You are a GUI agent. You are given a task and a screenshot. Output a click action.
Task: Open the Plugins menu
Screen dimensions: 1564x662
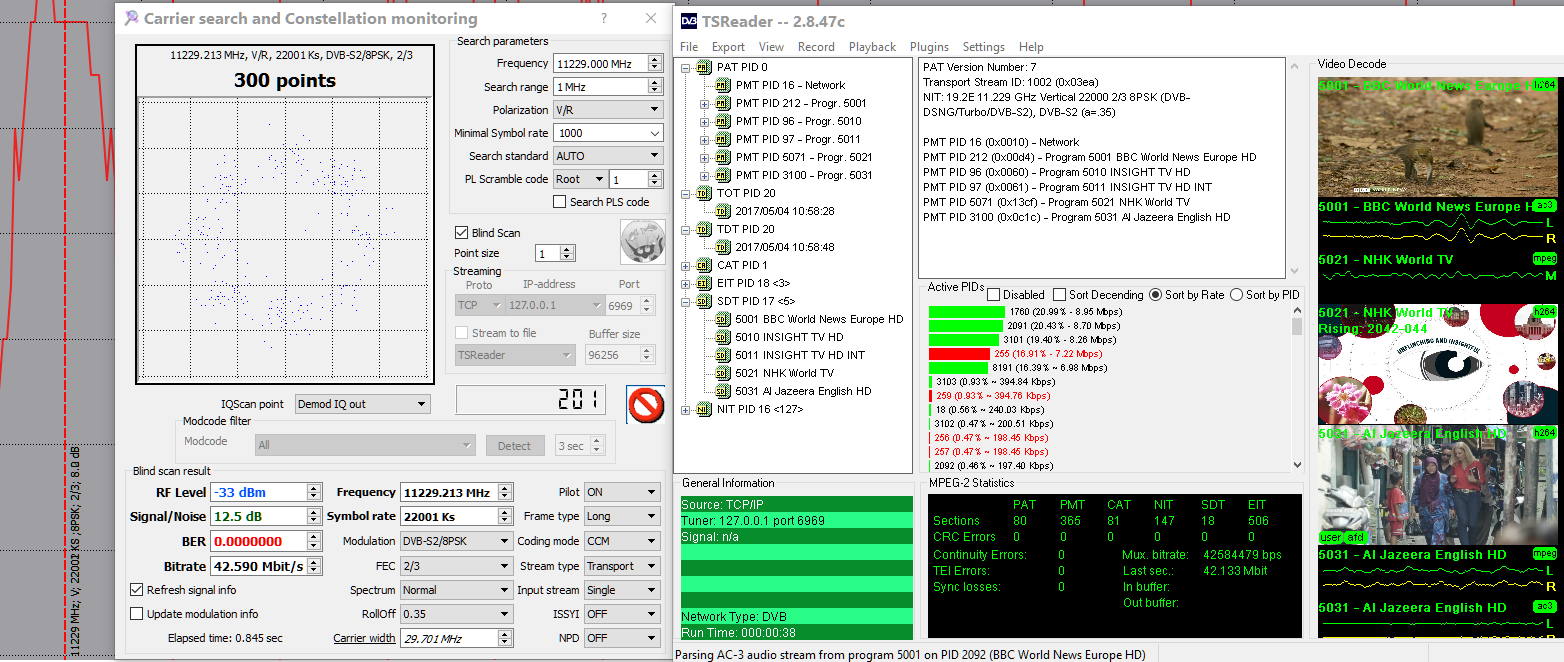coord(929,47)
